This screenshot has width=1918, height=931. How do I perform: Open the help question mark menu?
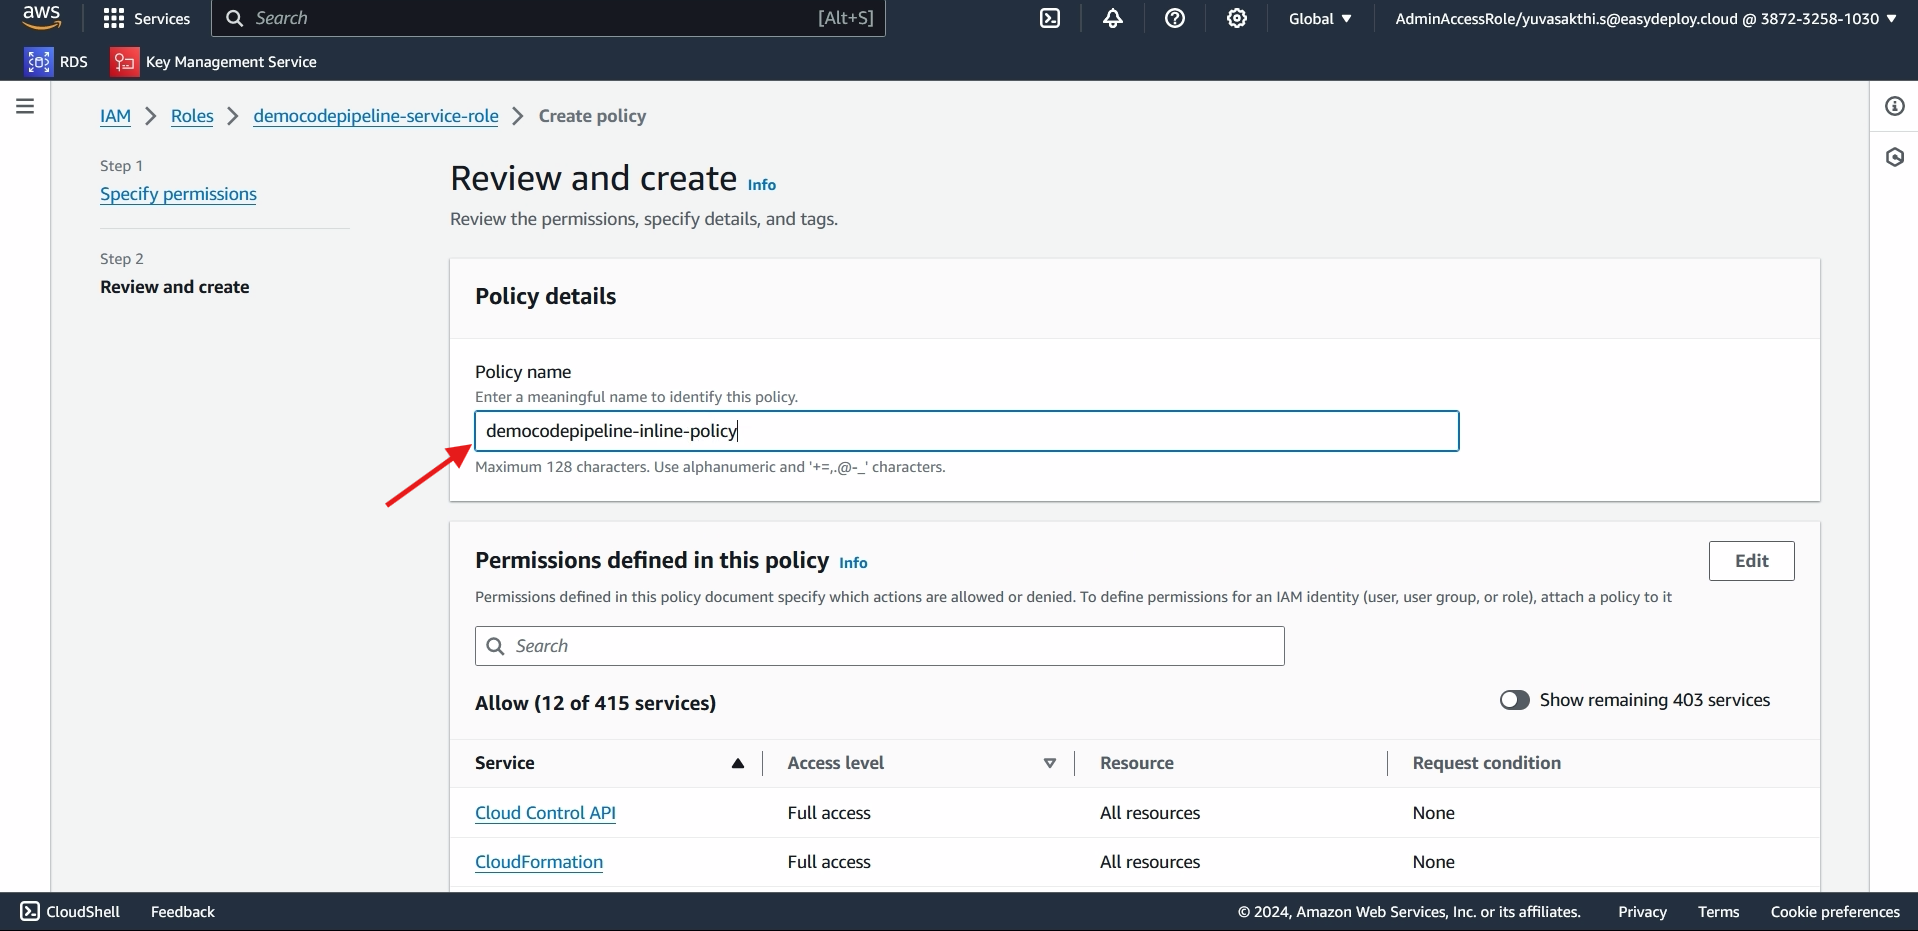point(1175,18)
